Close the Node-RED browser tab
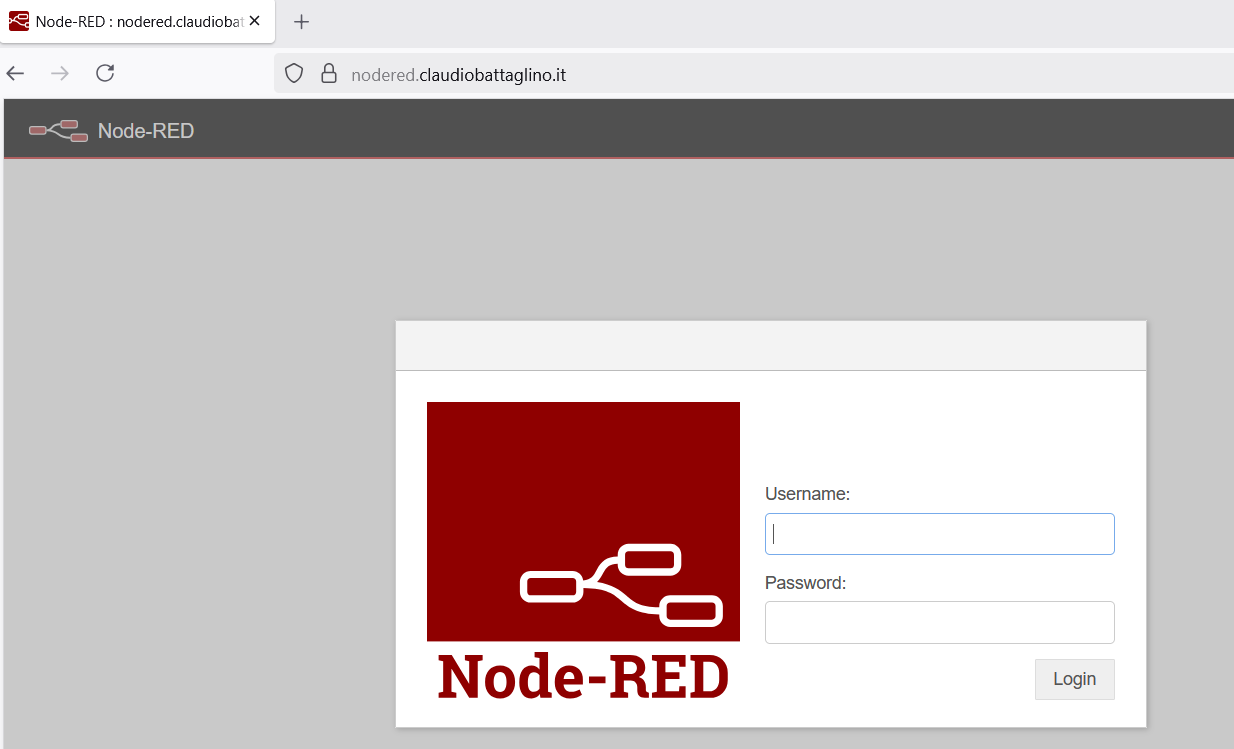 (254, 21)
